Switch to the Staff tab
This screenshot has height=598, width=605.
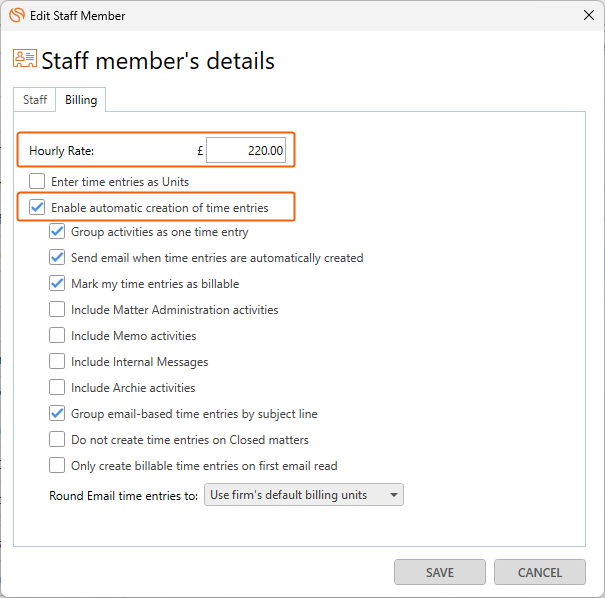35,100
